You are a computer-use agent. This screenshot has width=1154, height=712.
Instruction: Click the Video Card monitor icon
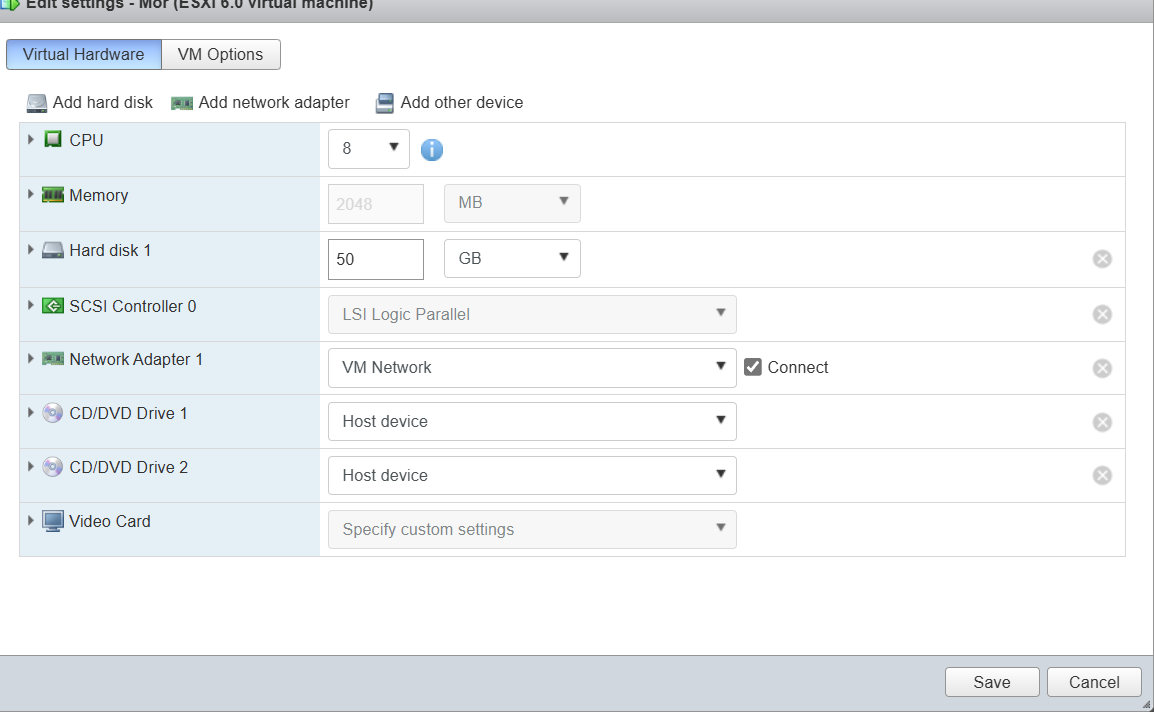[x=52, y=521]
